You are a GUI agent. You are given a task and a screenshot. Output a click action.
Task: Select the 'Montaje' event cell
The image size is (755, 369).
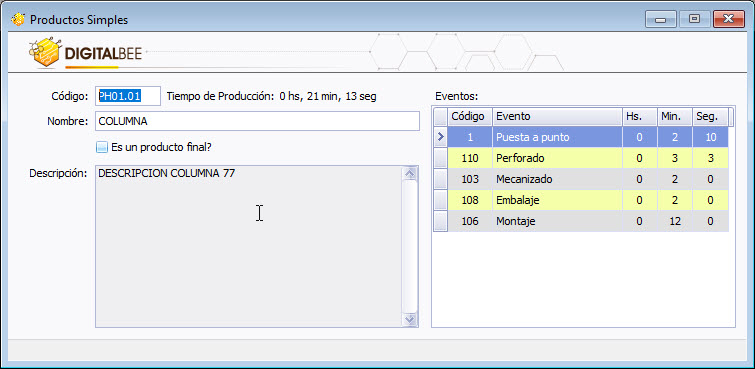(x=557, y=222)
